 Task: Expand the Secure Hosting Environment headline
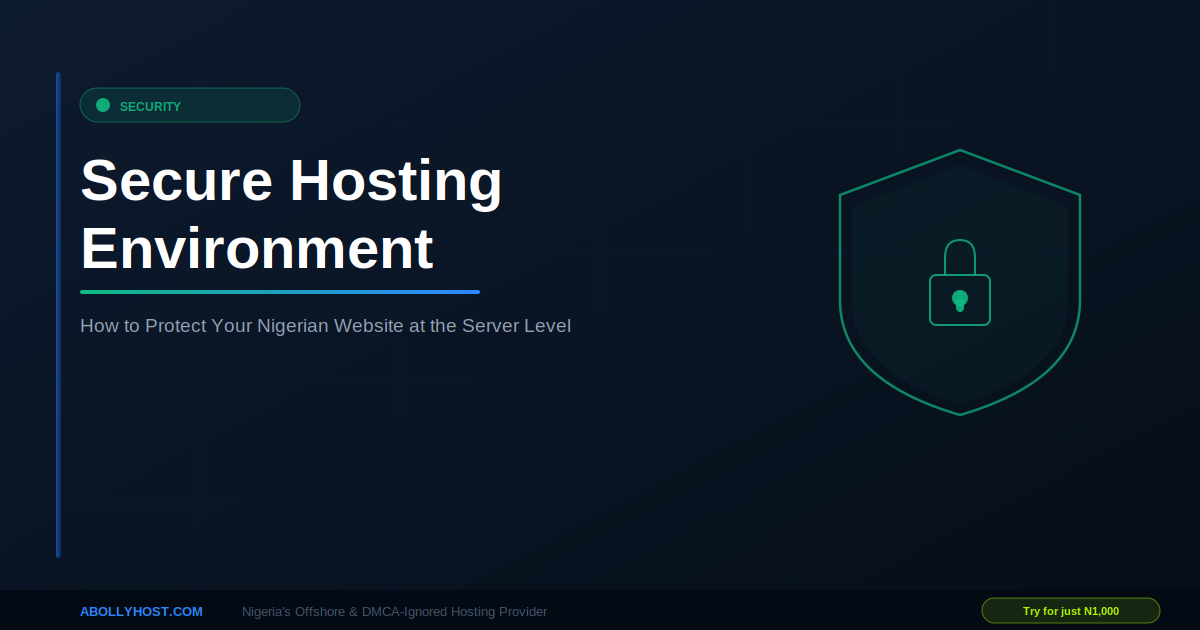[x=290, y=215]
